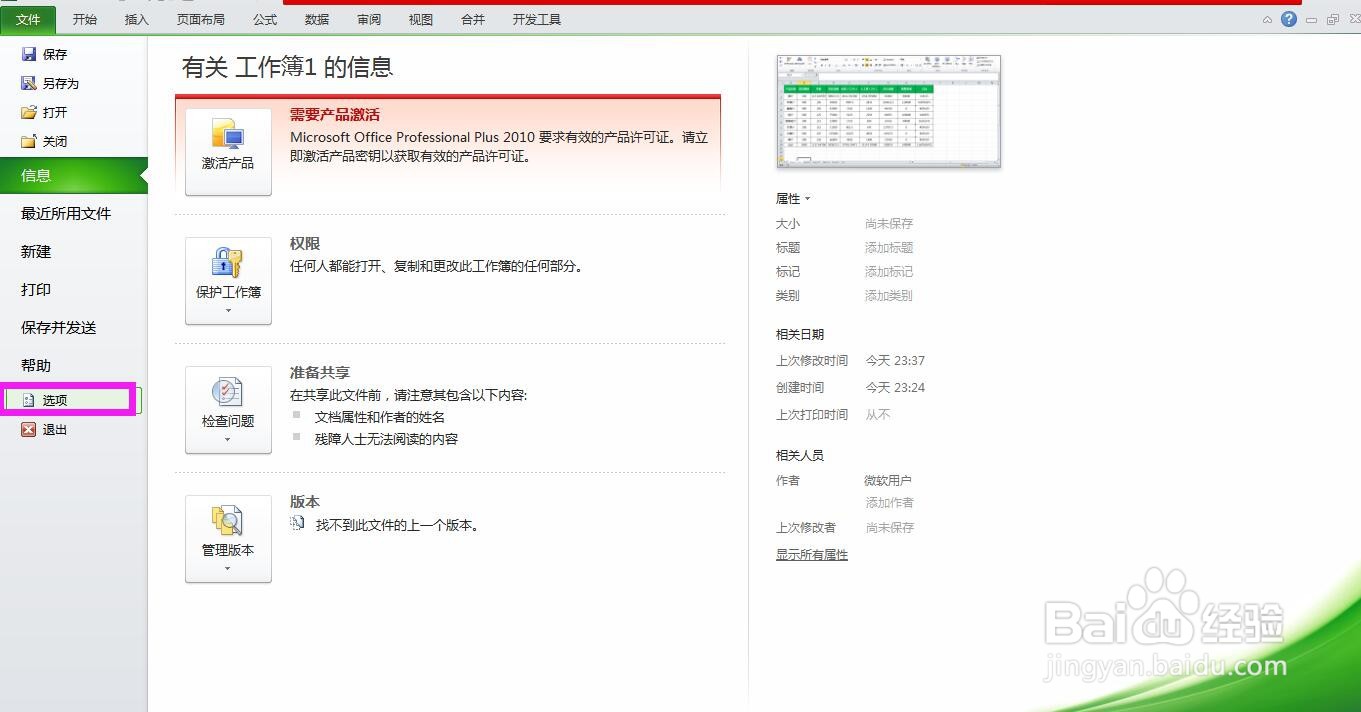
Task: Click the 版本 (Versions) heading
Action: [305, 502]
